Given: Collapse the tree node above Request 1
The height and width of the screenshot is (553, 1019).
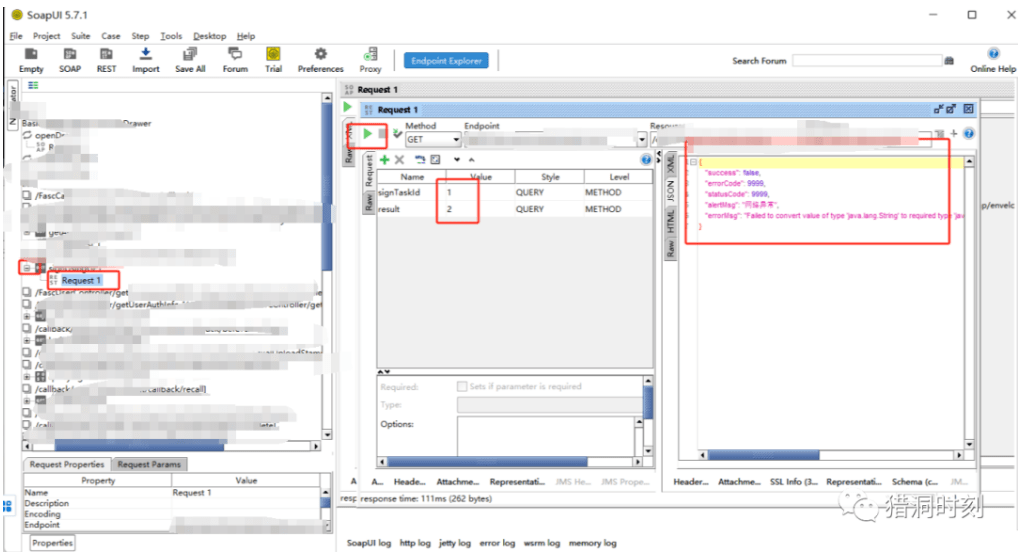Looking at the screenshot, I should tap(27, 267).
